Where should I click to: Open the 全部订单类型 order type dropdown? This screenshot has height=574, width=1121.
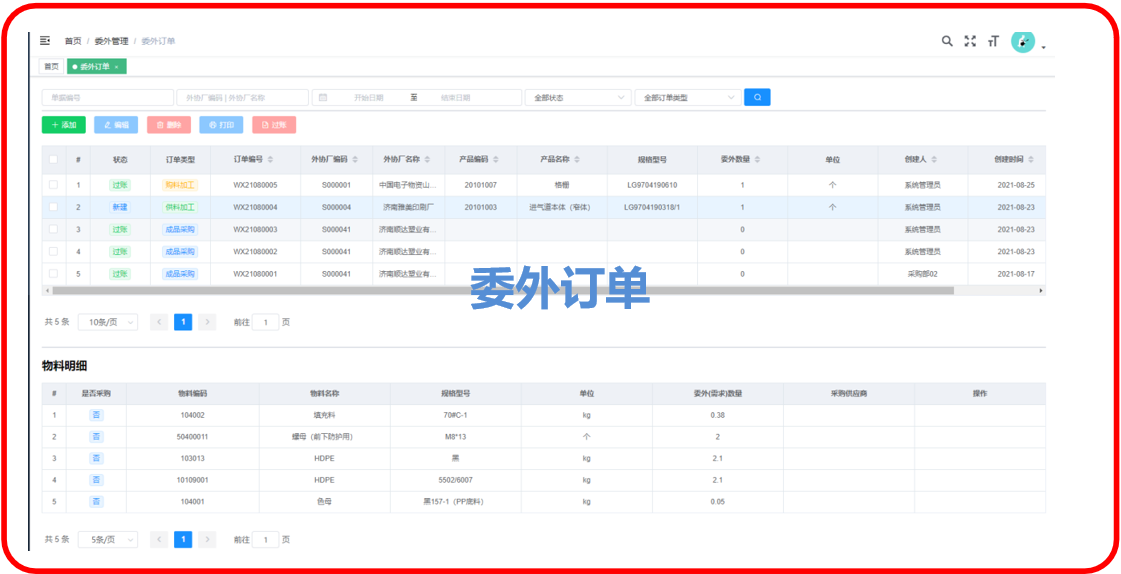687,98
